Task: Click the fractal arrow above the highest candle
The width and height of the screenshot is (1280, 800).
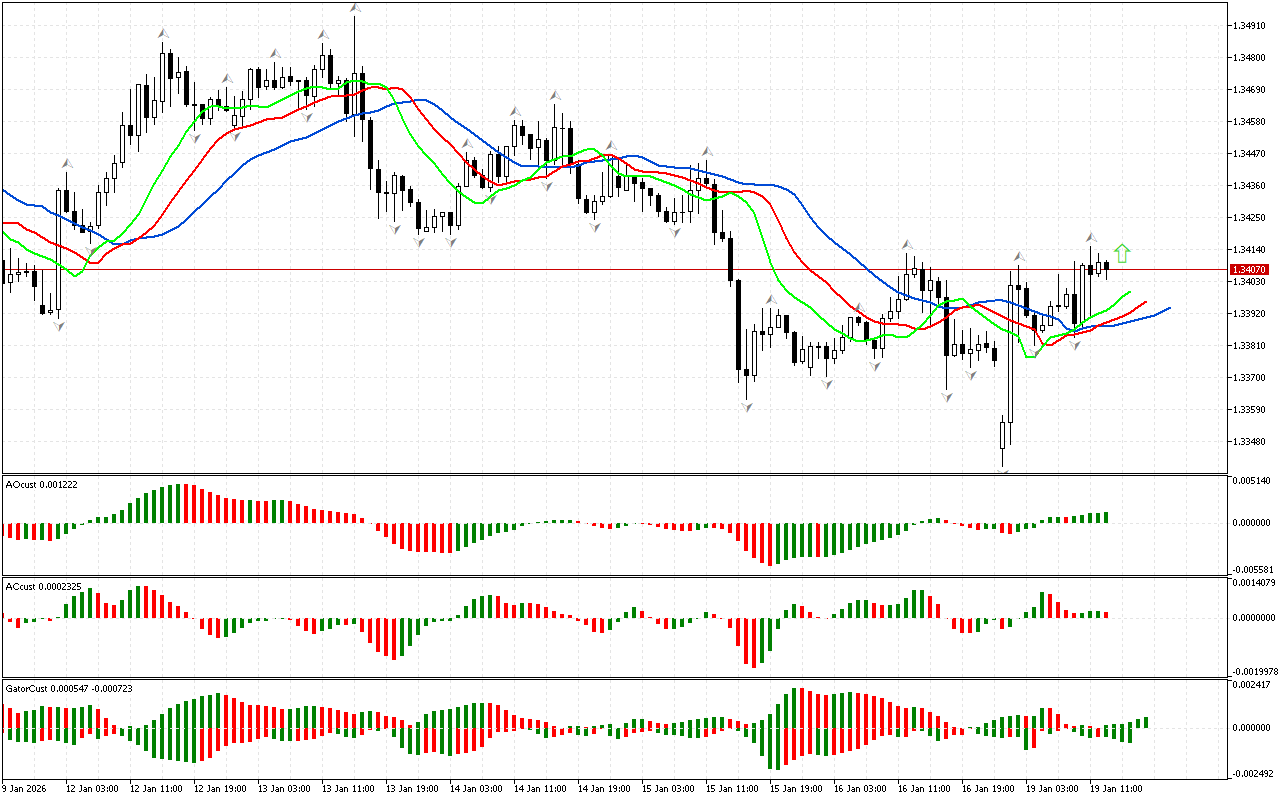Action: tap(354, 8)
